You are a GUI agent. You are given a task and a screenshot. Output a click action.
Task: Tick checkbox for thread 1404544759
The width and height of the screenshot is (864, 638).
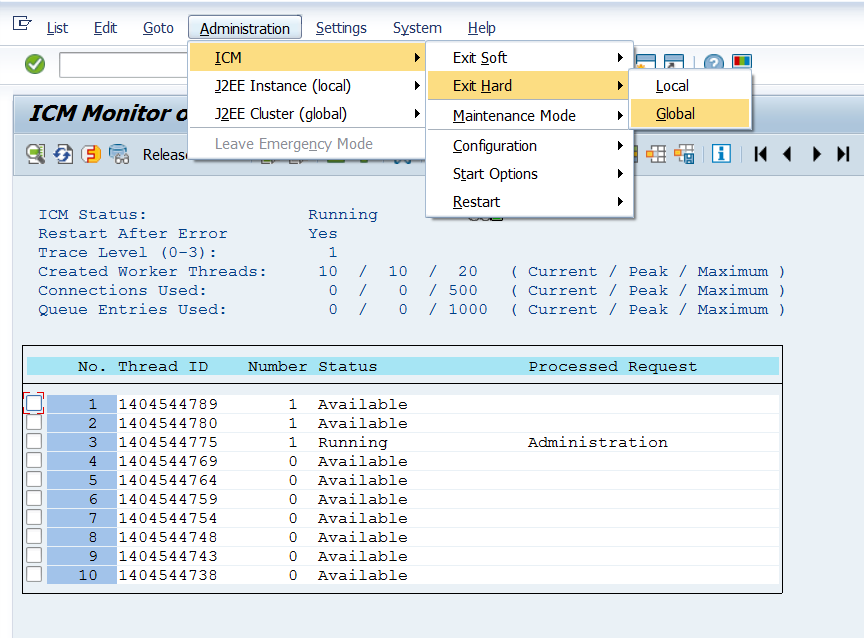click(34, 498)
